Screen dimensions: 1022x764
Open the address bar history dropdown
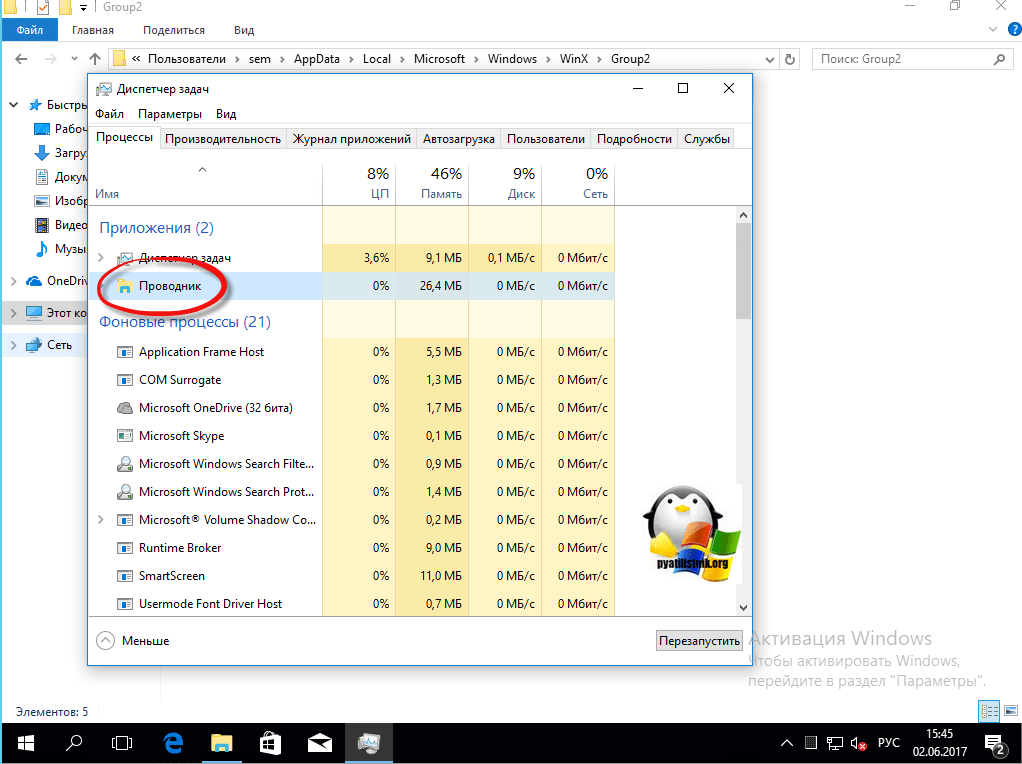tap(768, 59)
